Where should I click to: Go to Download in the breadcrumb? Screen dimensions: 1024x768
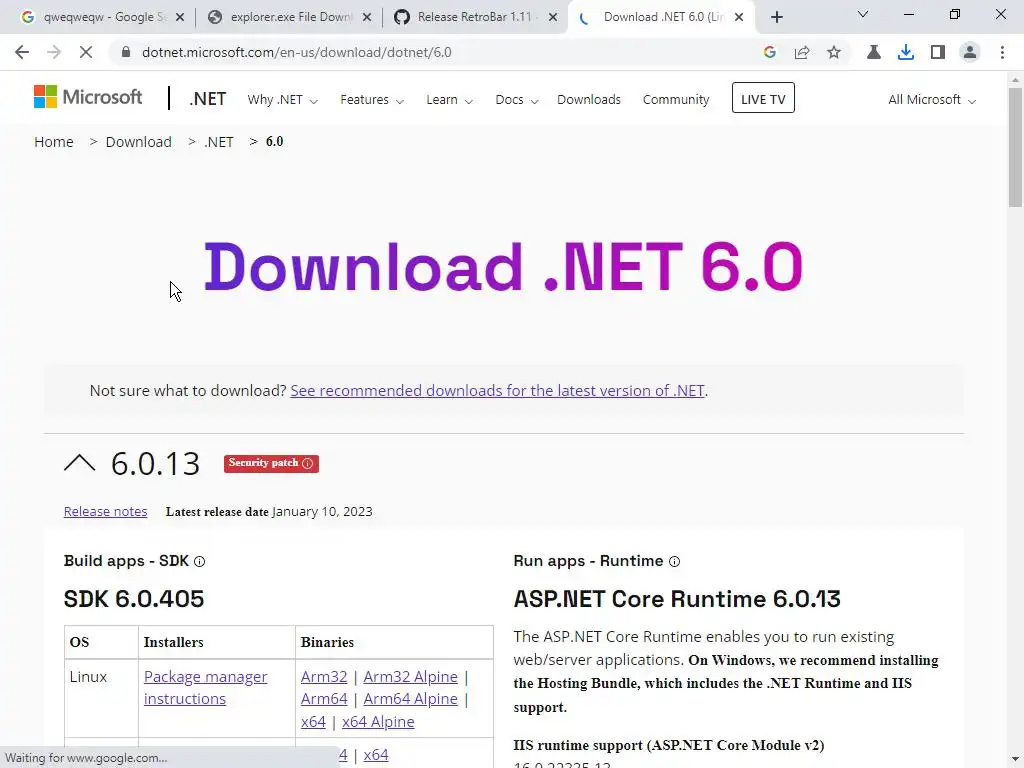pyautogui.click(x=138, y=142)
